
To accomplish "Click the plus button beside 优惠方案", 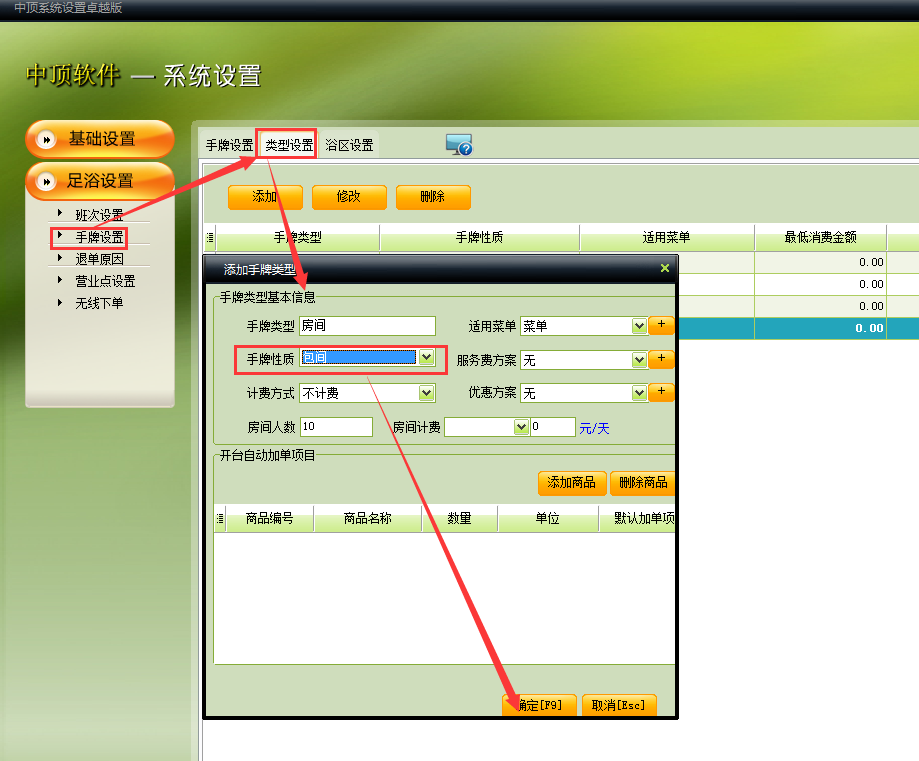I will [661, 391].
